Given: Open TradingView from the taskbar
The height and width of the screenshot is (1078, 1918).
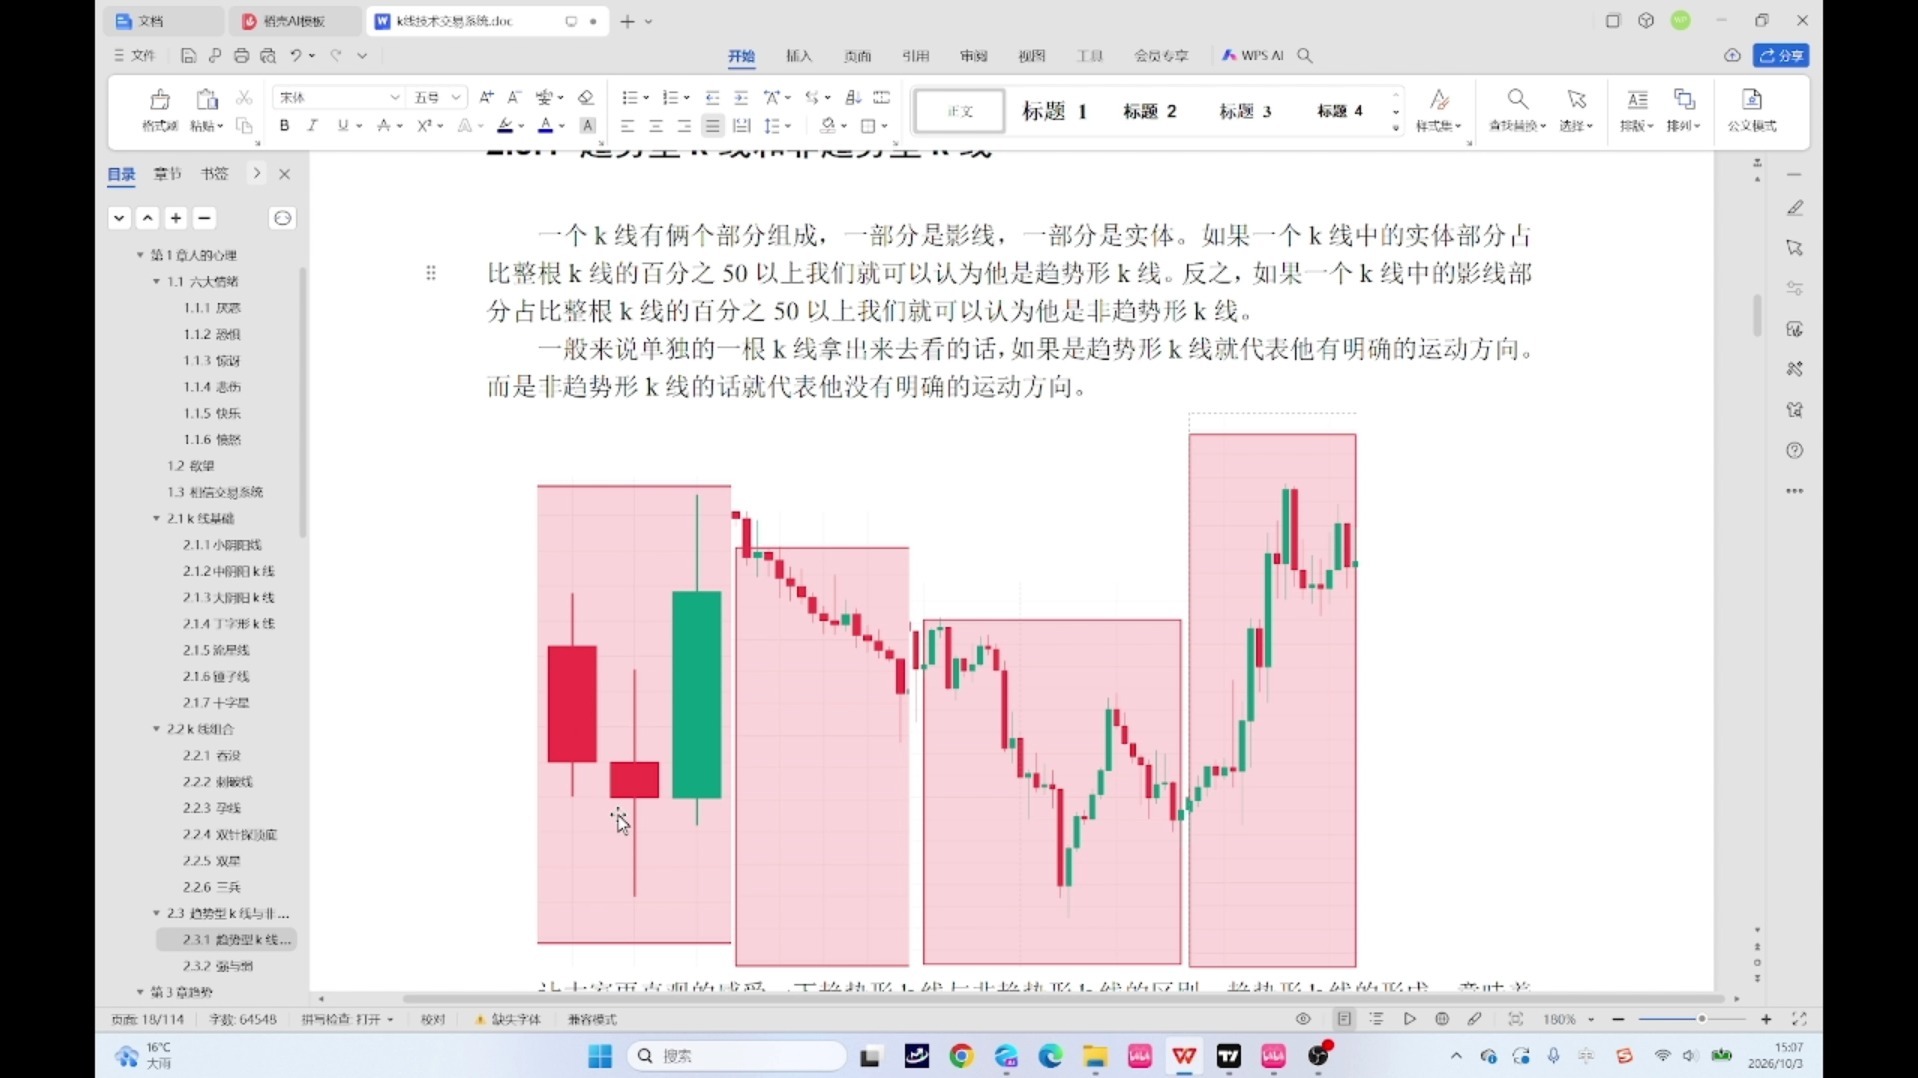Looking at the screenshot, I should (x=1229, y=1056).
